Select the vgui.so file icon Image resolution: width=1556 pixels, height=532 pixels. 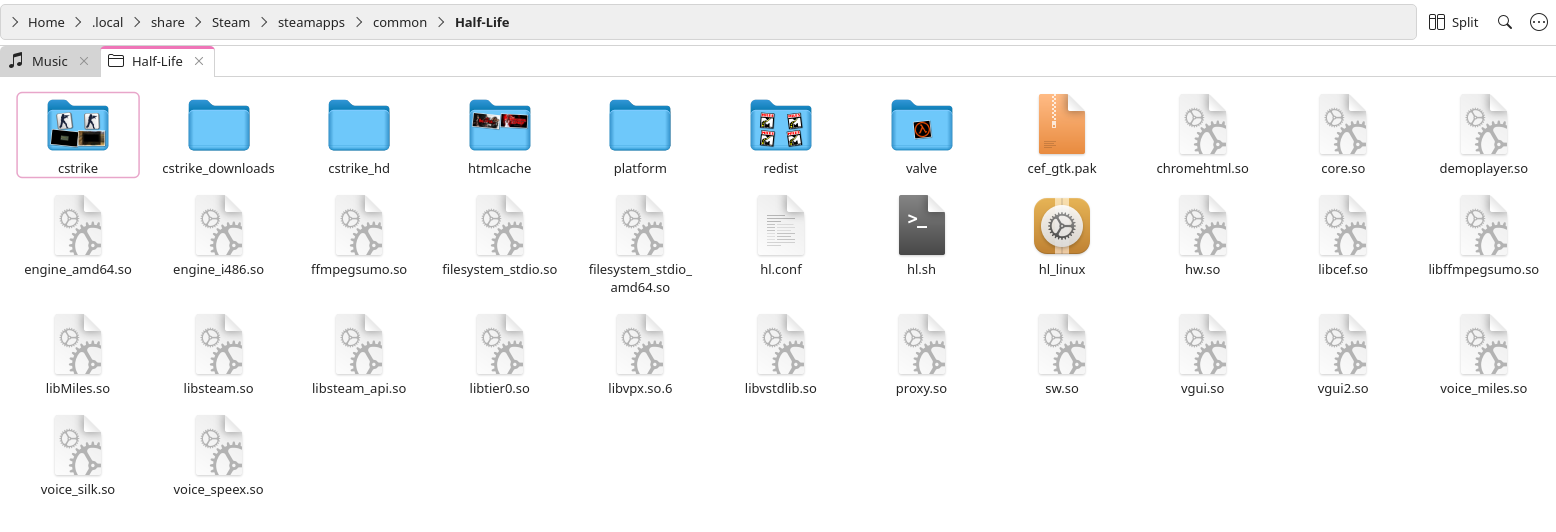1203,344
